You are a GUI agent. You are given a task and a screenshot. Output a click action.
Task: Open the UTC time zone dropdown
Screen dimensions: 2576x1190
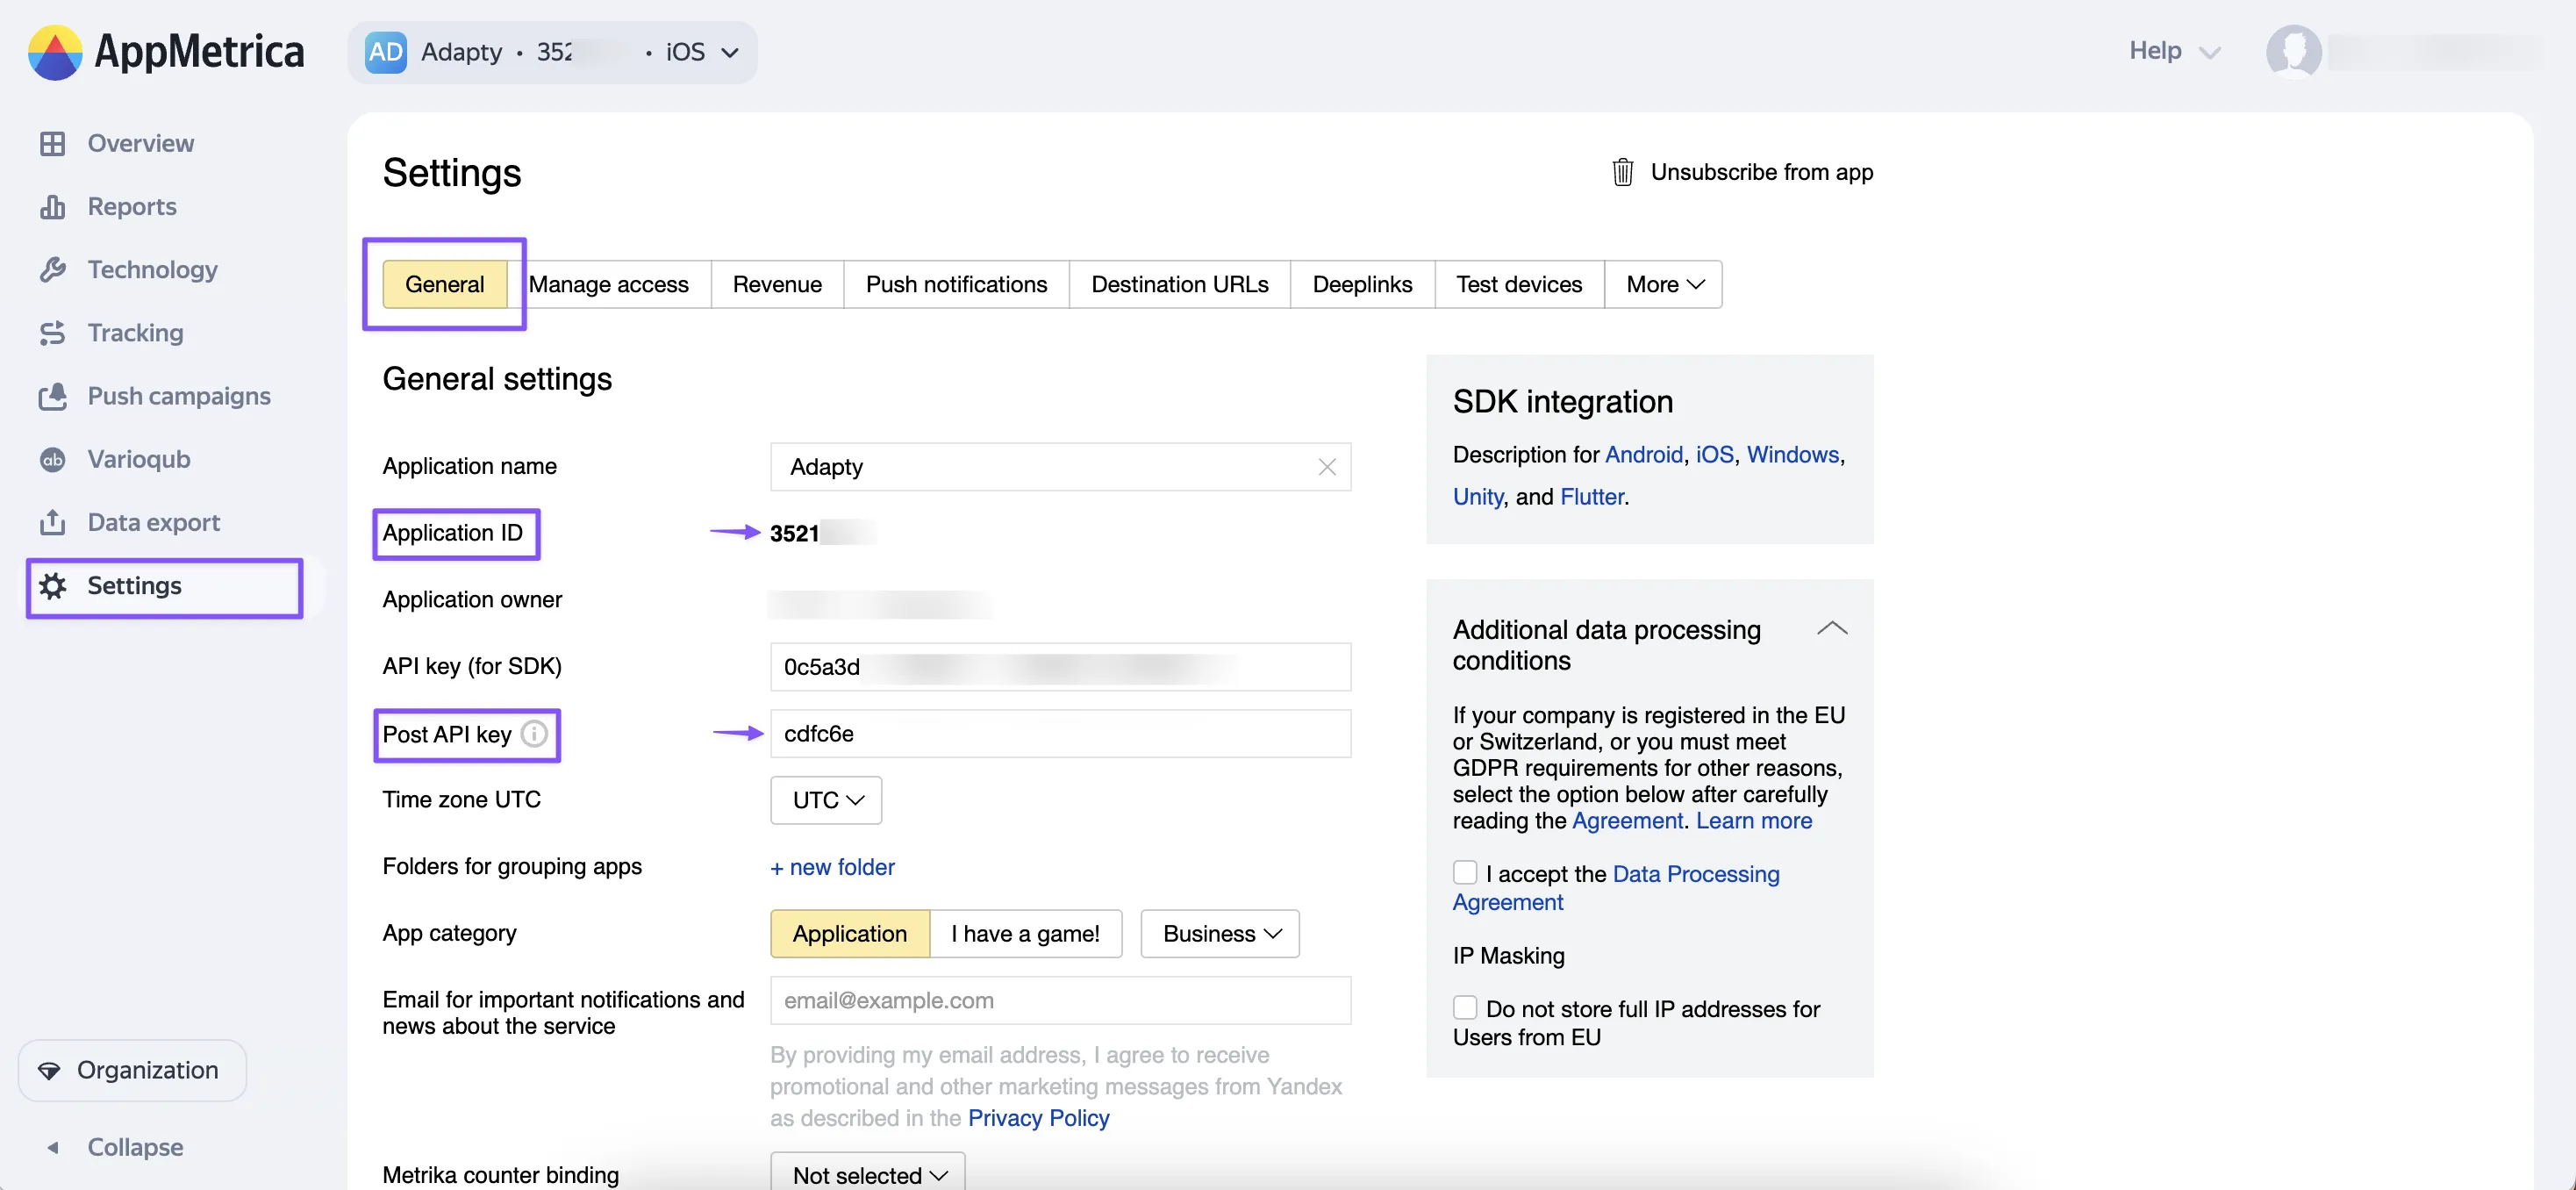click(x=826, y=800)
